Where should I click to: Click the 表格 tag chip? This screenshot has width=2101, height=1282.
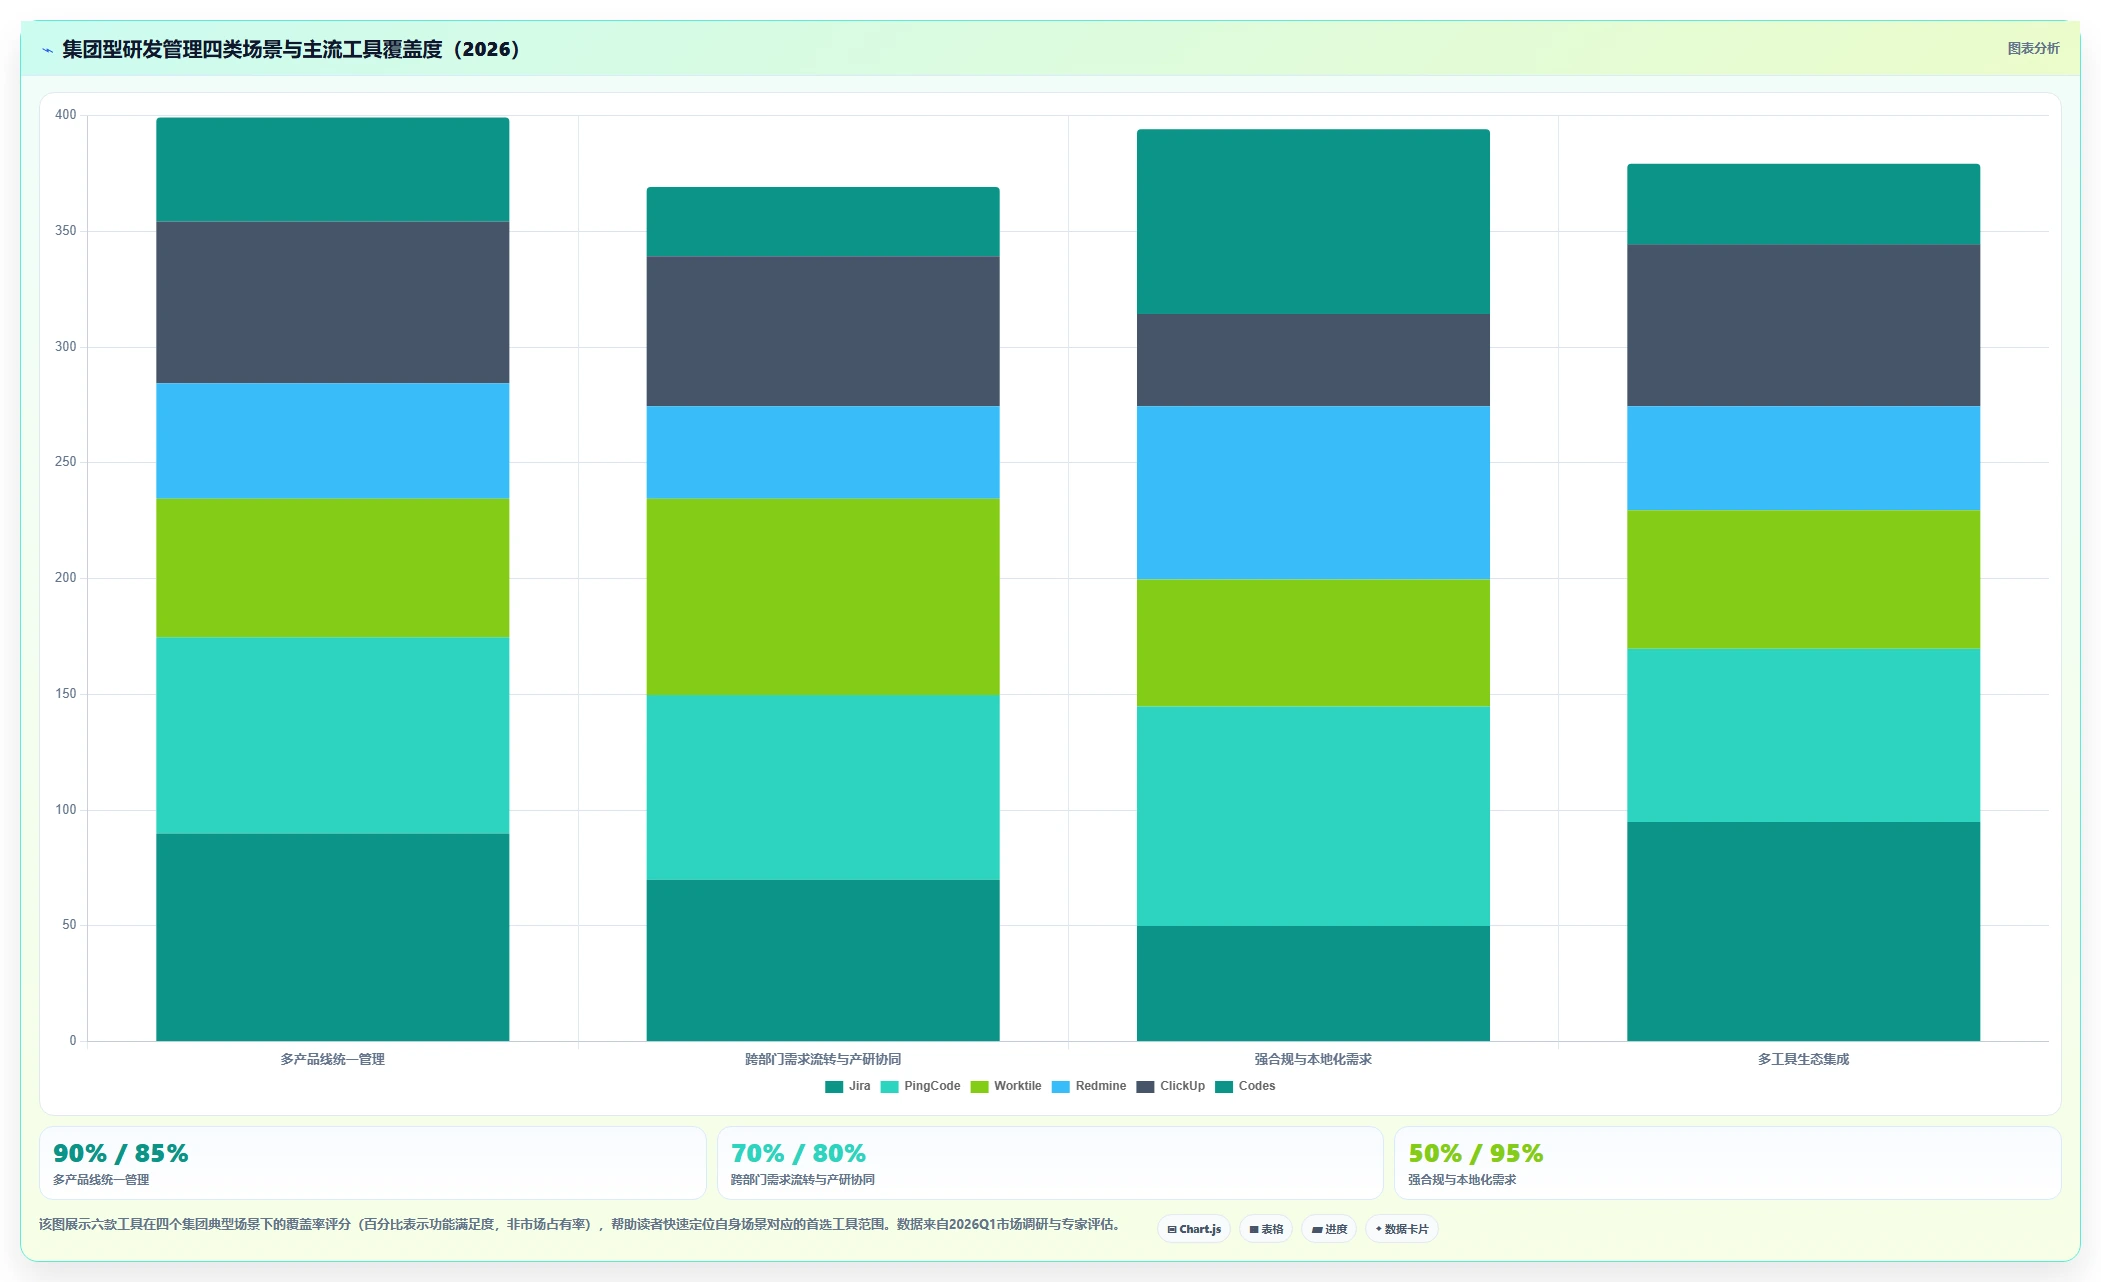coord(1266,1229)
